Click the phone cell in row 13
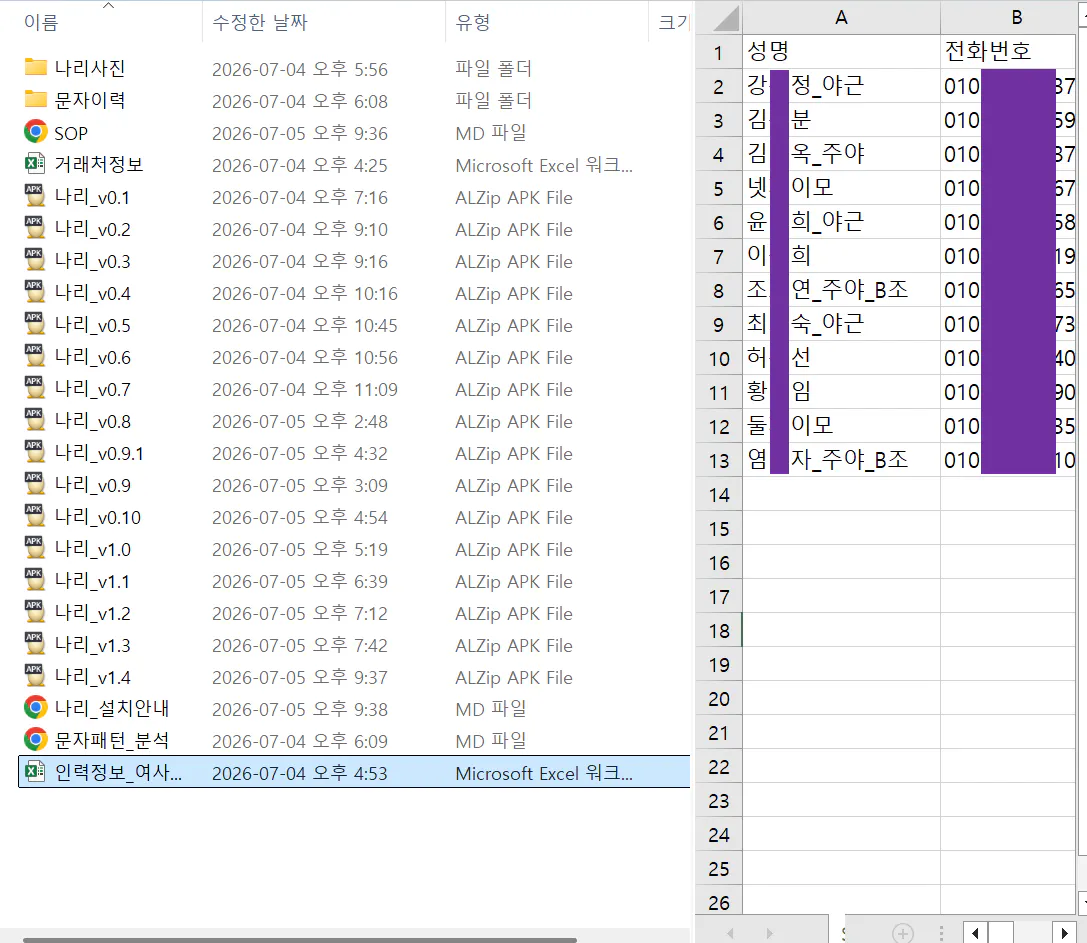Screen dimensions: 1087x943 tap(1009, 459)
